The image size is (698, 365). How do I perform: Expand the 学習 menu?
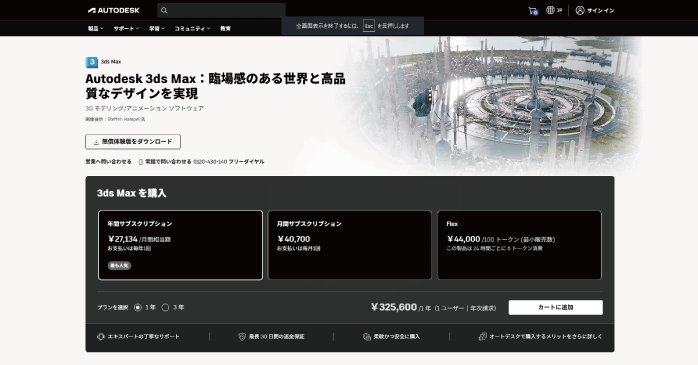coord(157,28)
